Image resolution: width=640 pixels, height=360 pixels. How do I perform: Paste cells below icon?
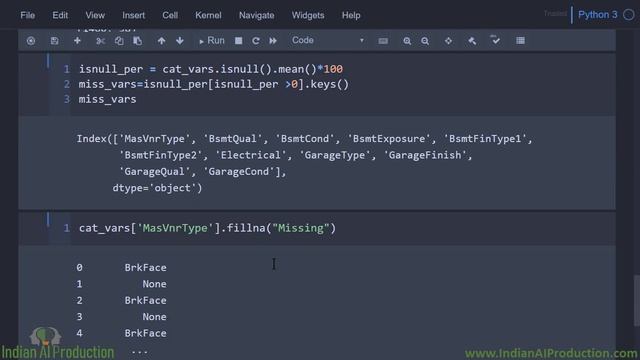pyautogui.click(x=138, y=41)
